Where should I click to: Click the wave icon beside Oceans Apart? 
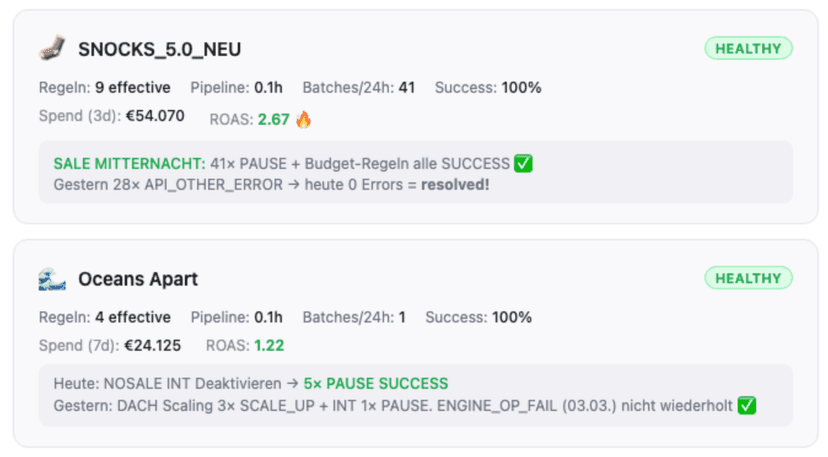pos(52,278)
